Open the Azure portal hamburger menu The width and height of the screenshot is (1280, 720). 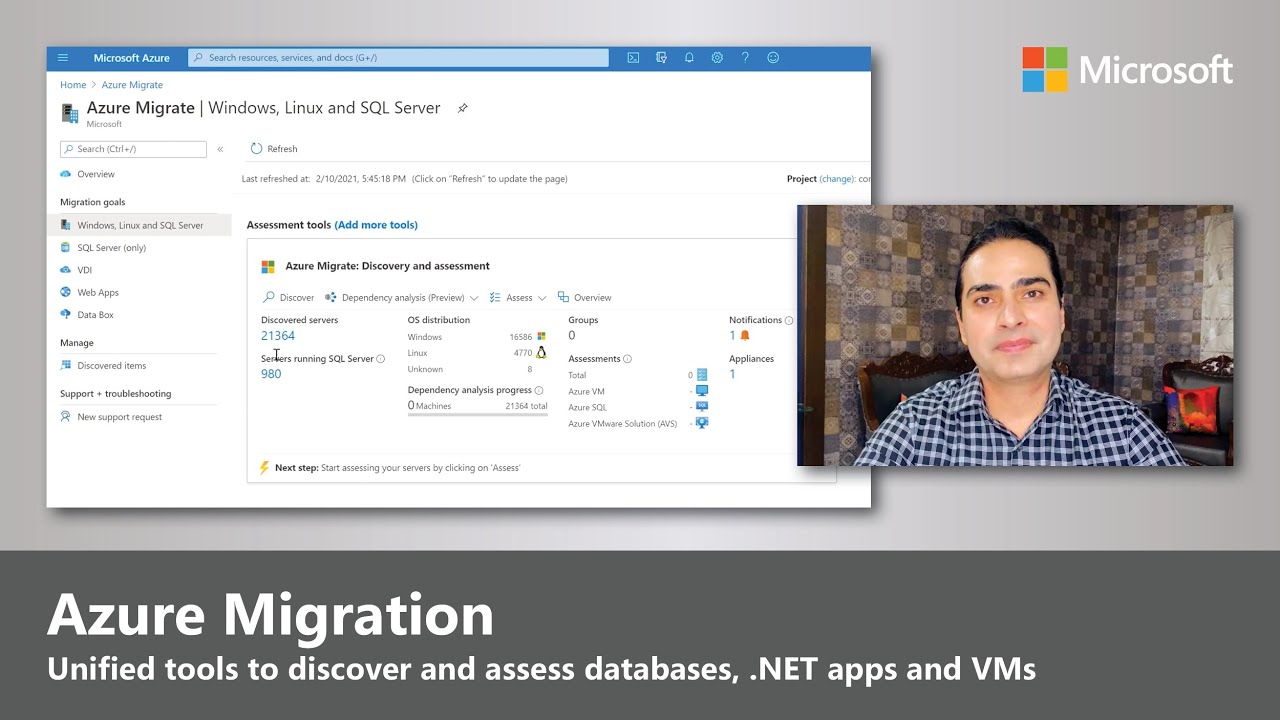63,58
